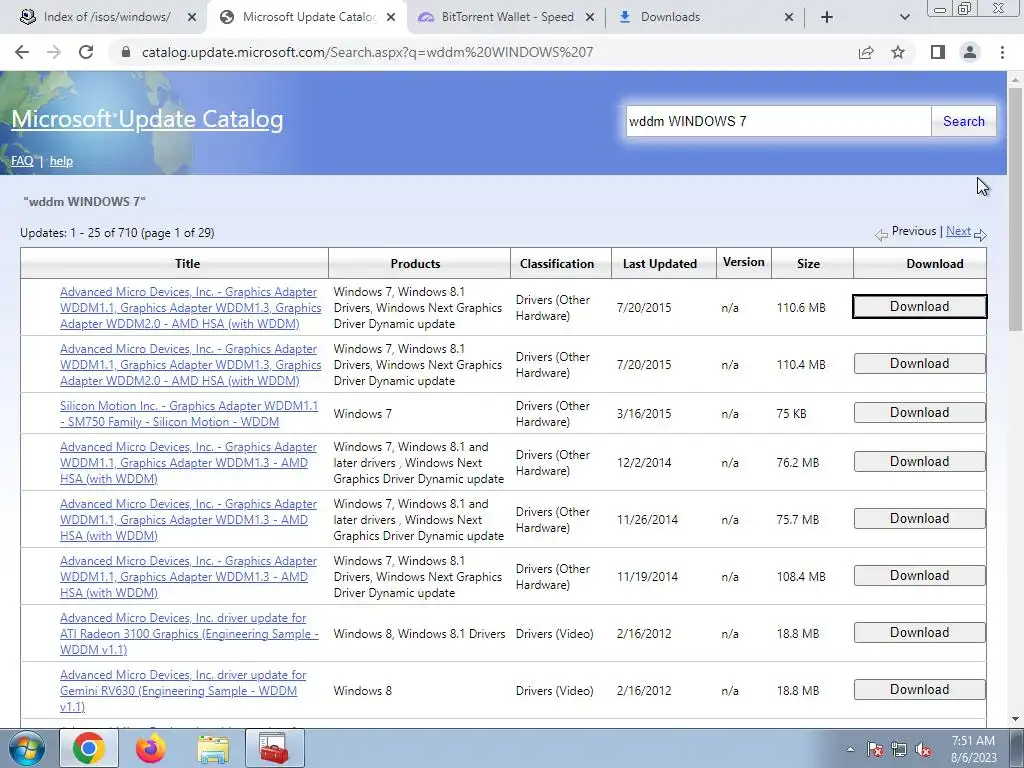Open AMD WDDM2.0 link sized 110.4 MB

(x=191, y=364)
